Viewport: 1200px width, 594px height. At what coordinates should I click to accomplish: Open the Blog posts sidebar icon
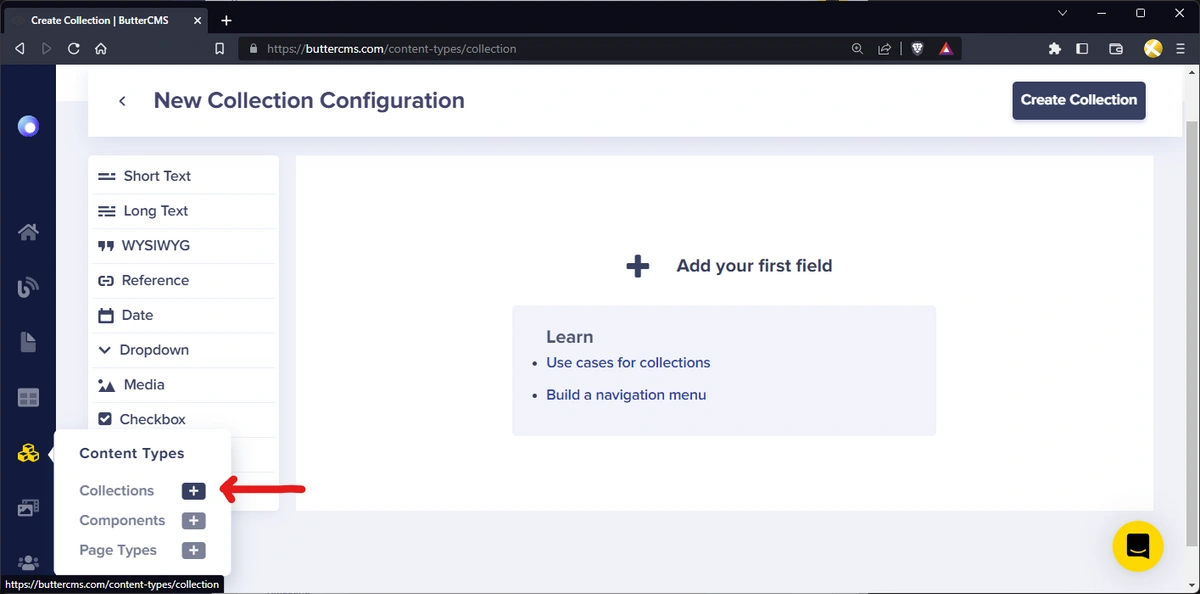(28, 288)
